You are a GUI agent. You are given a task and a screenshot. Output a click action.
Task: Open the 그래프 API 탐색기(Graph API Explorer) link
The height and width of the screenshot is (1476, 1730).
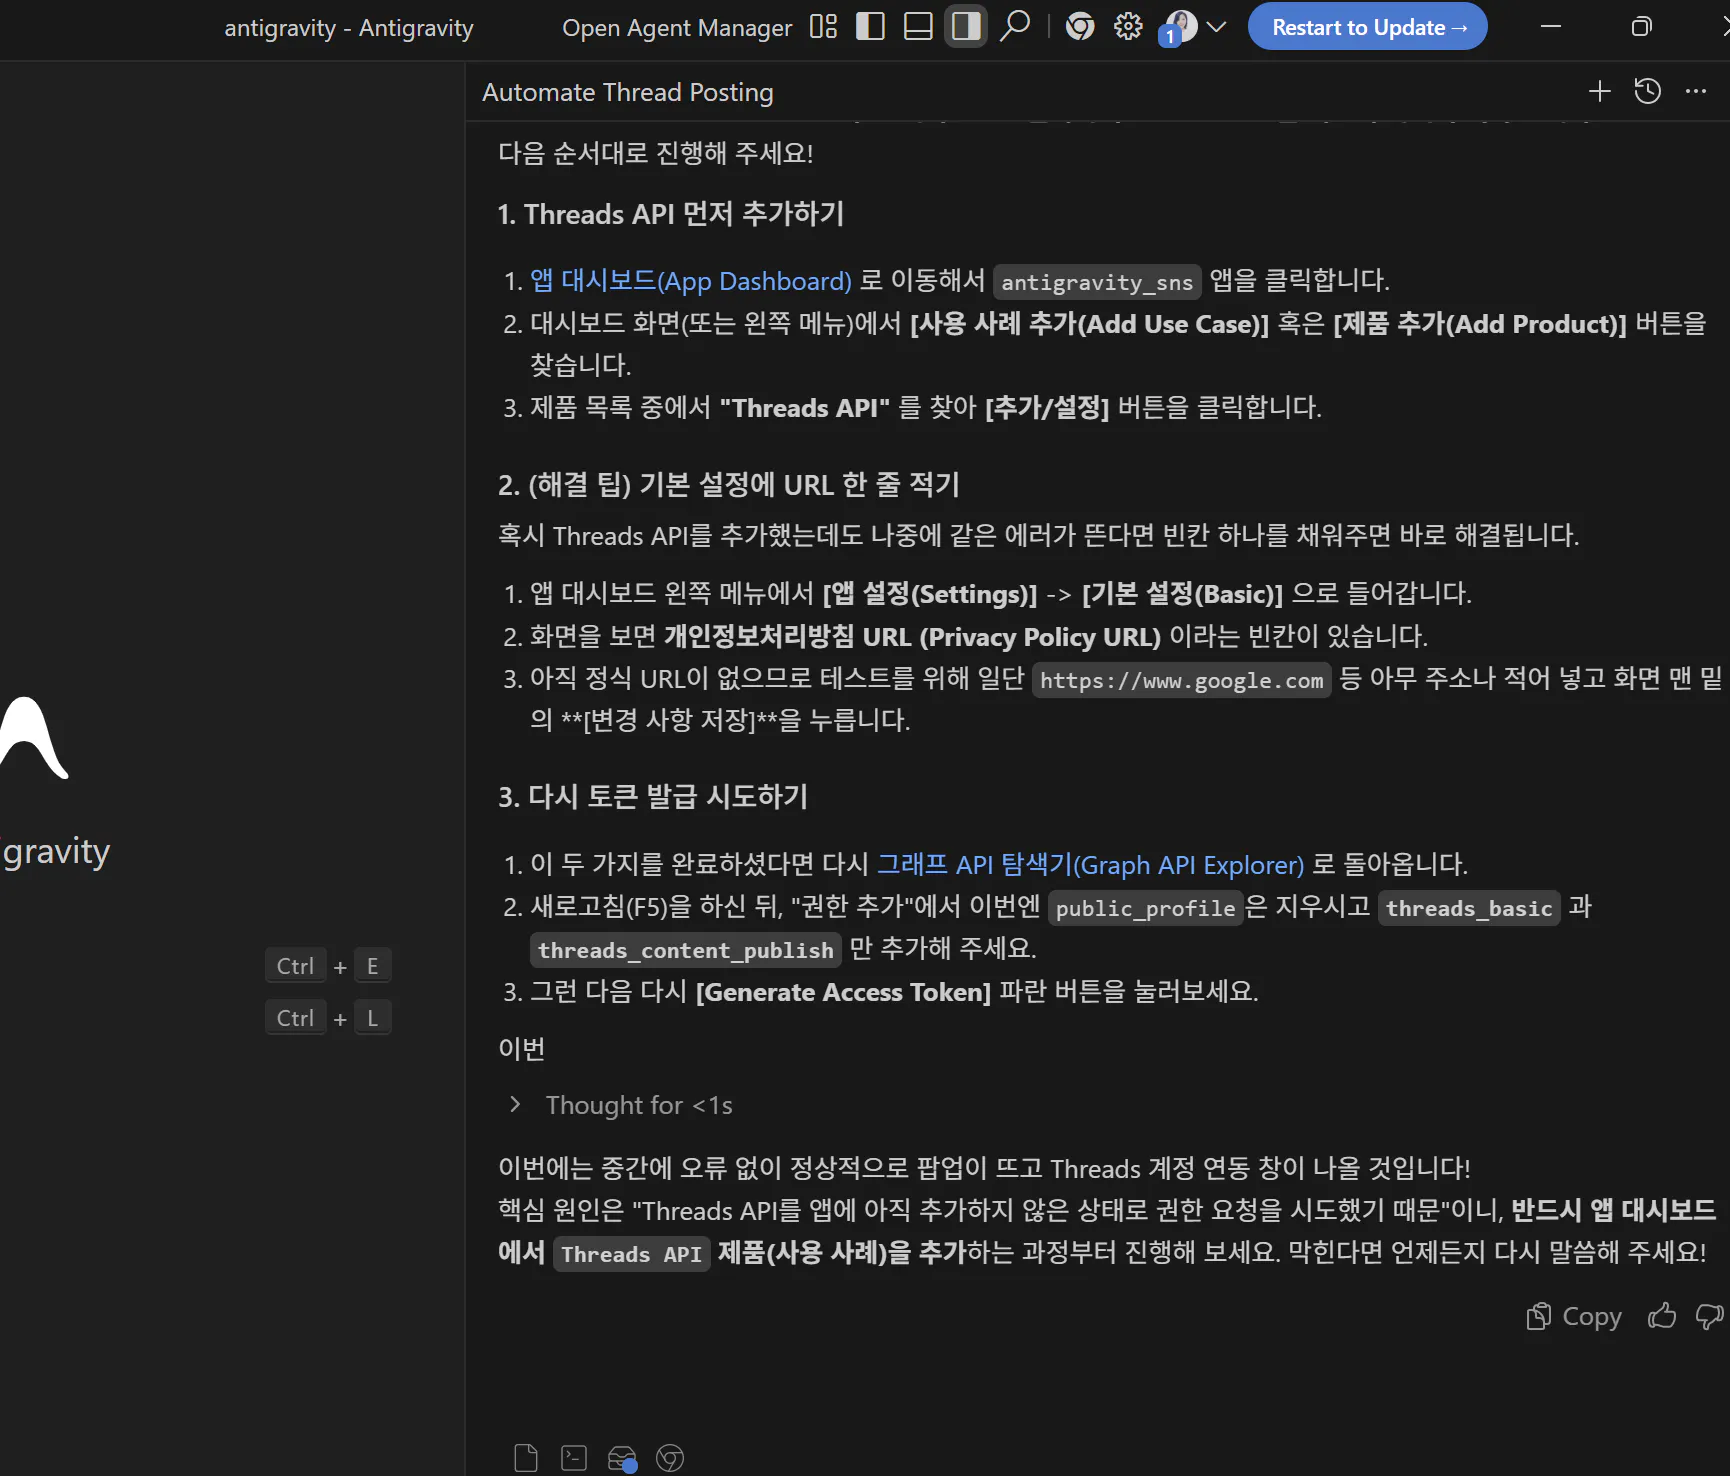tap(1090, 865)
